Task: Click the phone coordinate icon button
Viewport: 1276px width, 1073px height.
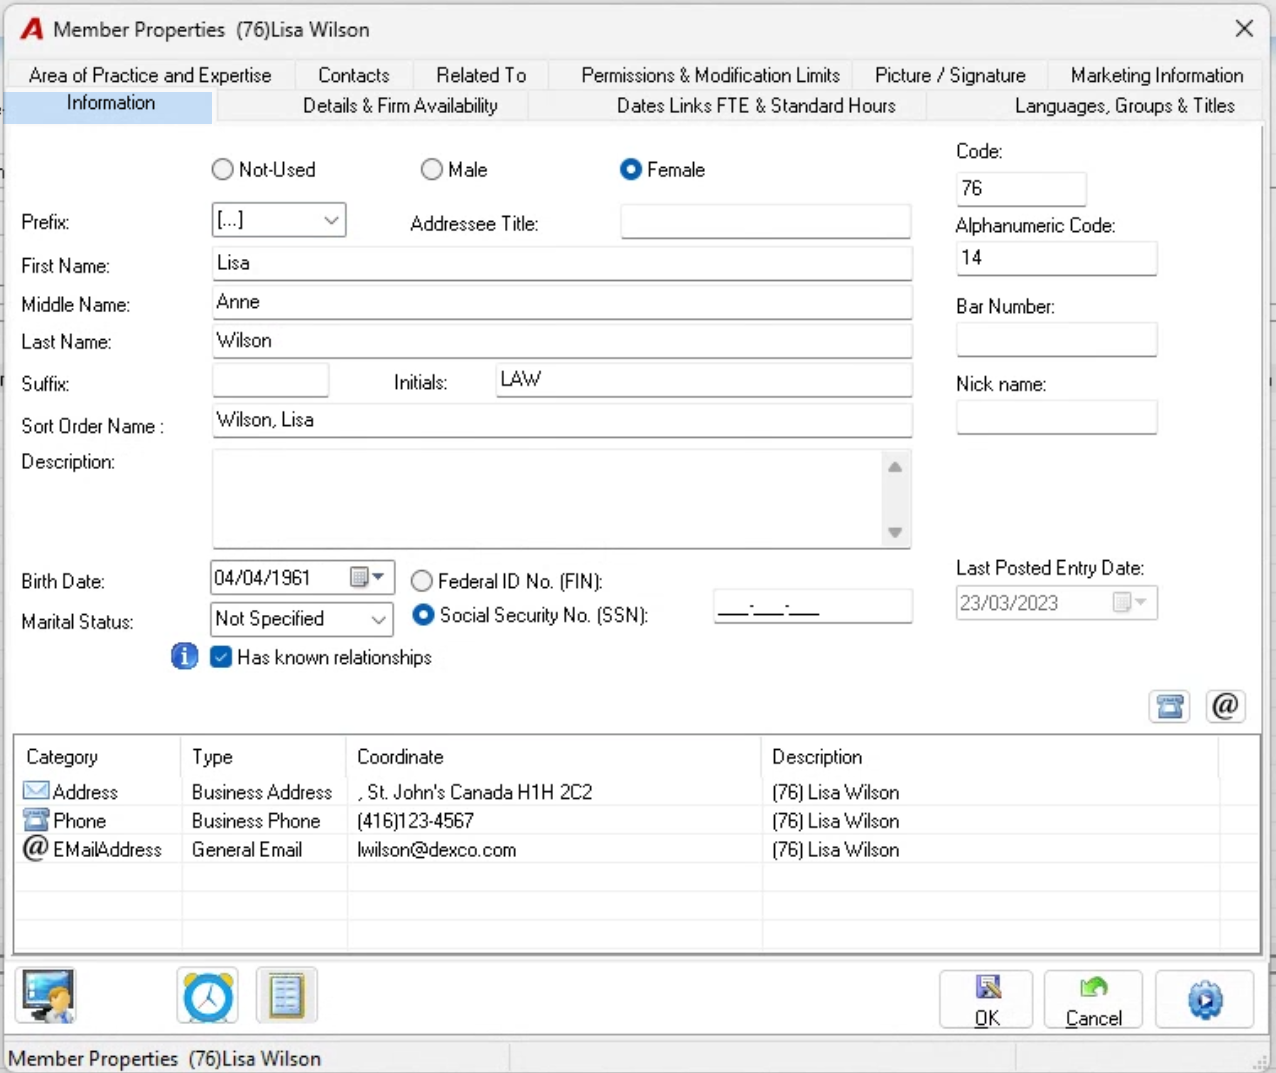Action: click(x=1169, y=706)
